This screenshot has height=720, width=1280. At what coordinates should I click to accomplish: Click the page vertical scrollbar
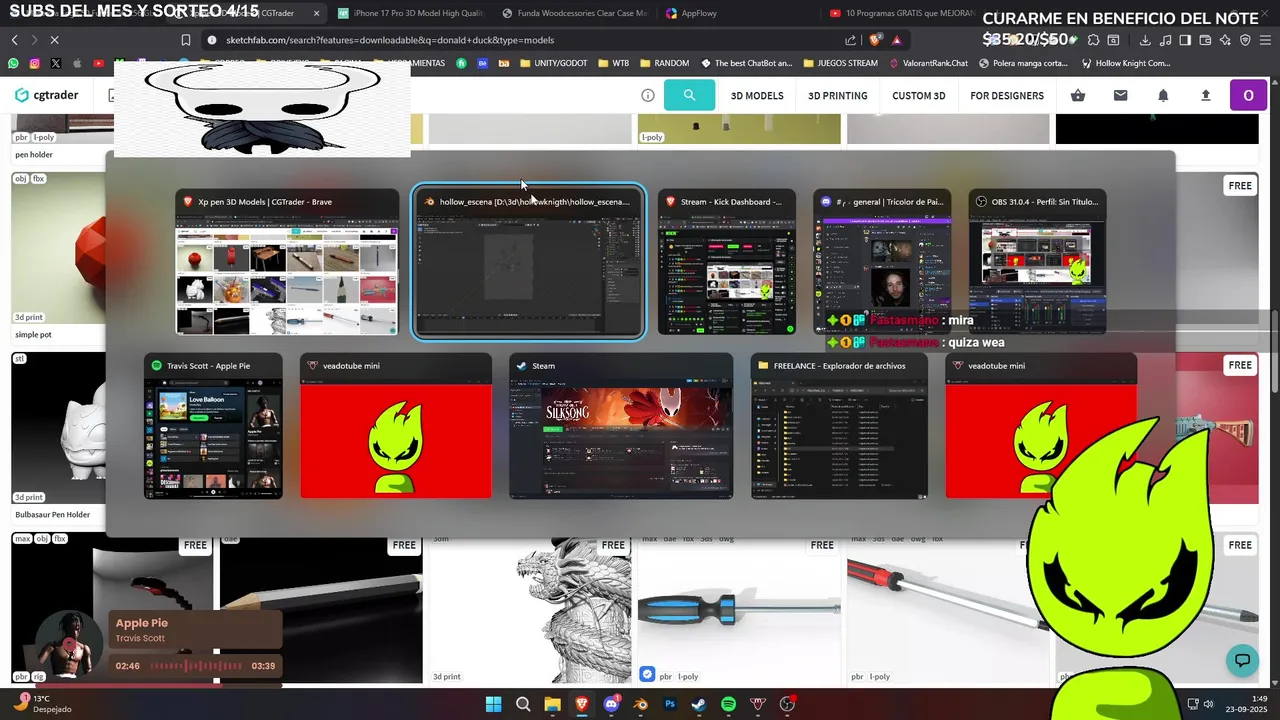coord(1274,350)
